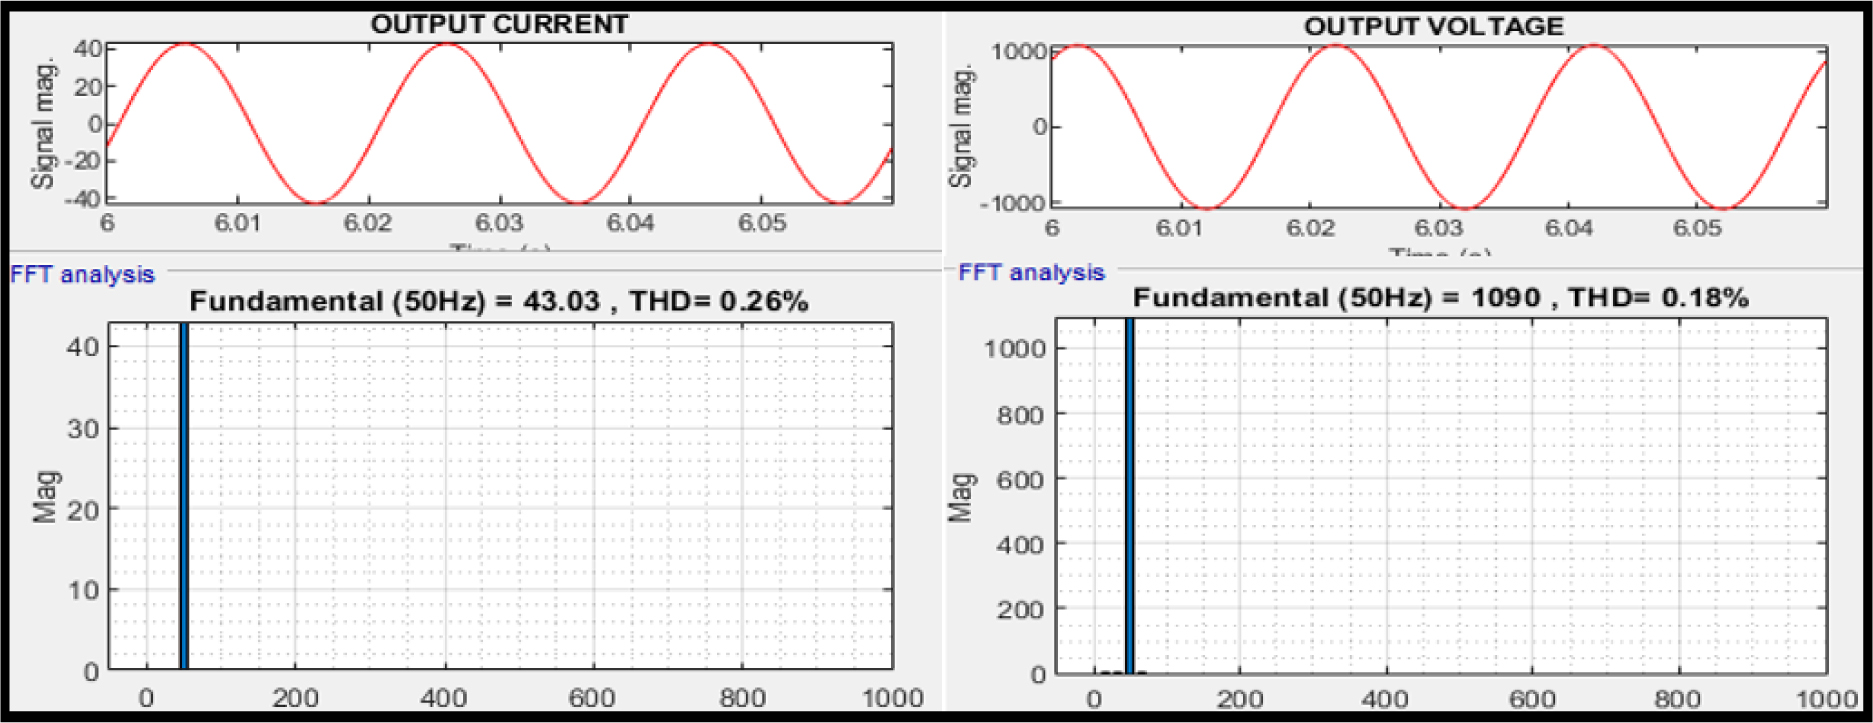Click the 6.03 time tick under the current waveform
1873x723 pixels.
tap(499, 222)
